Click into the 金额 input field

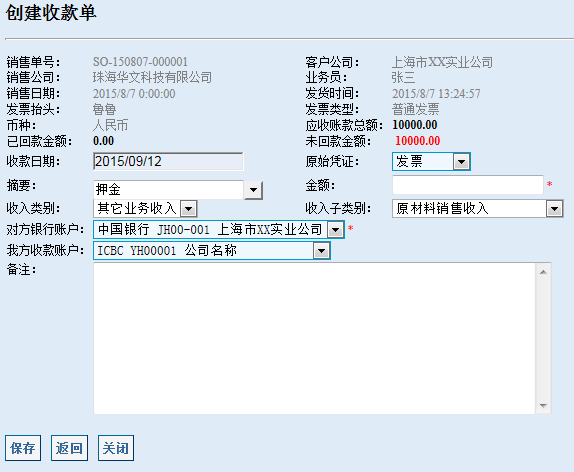[467, 185]
